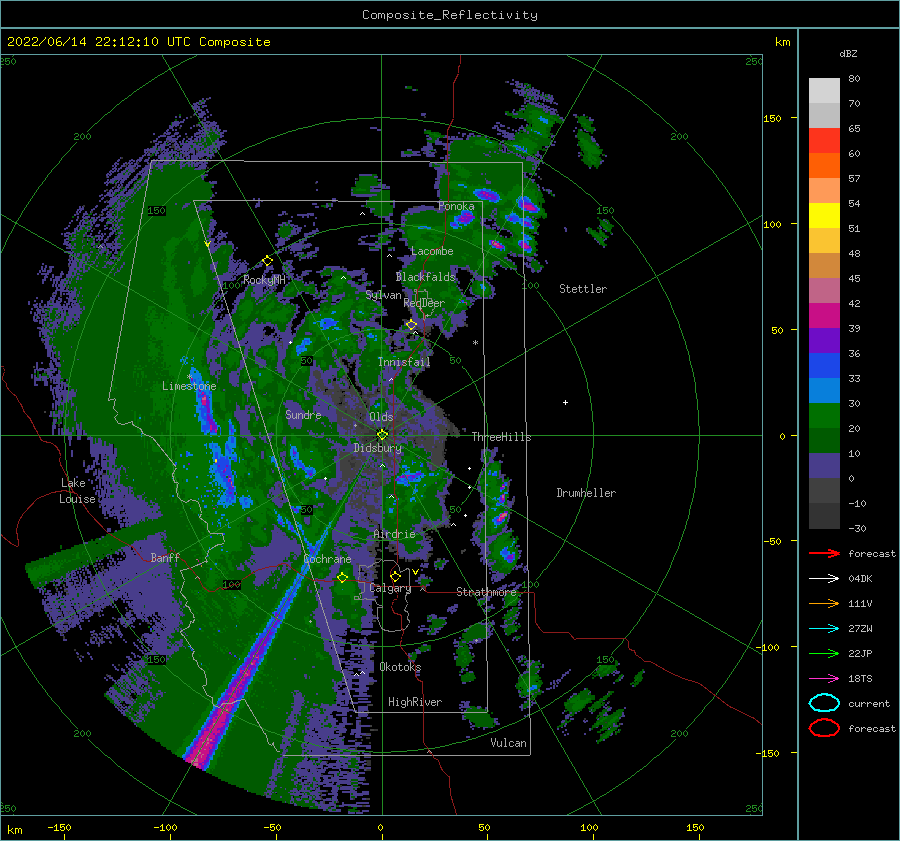900x841 pixels.
Task: Click the HighRiver city label
Action: [x=415, y=702]
